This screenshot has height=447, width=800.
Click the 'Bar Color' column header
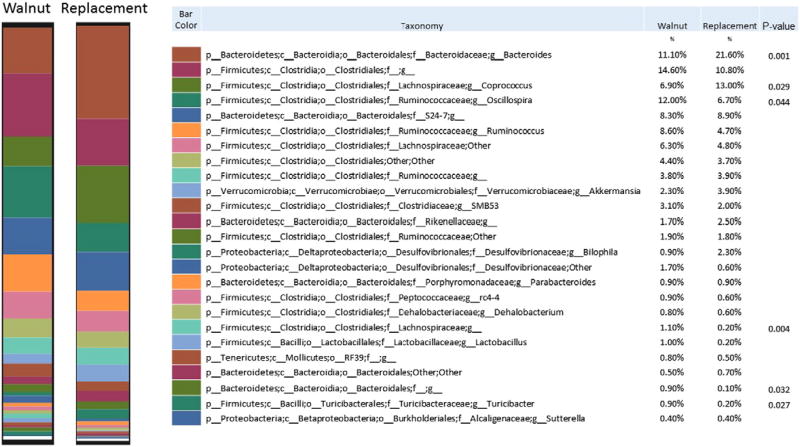click(186, 20)
